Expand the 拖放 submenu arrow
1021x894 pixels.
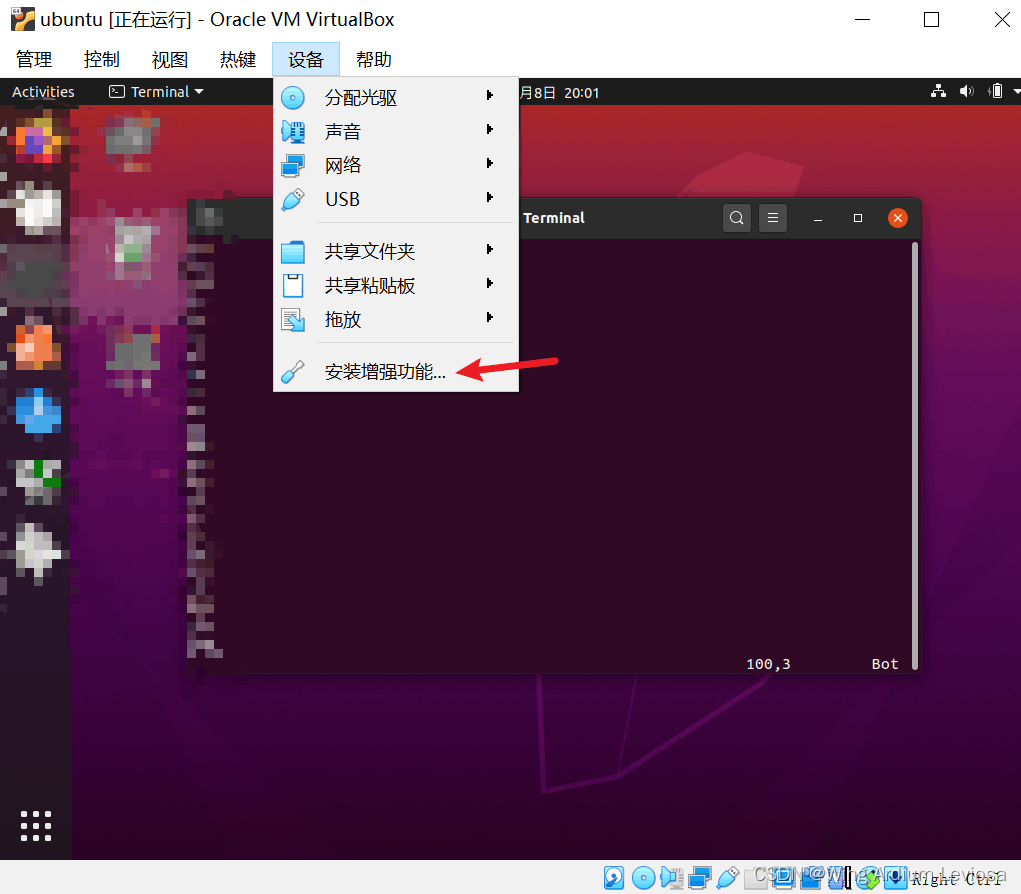click(x=490, y=318)
